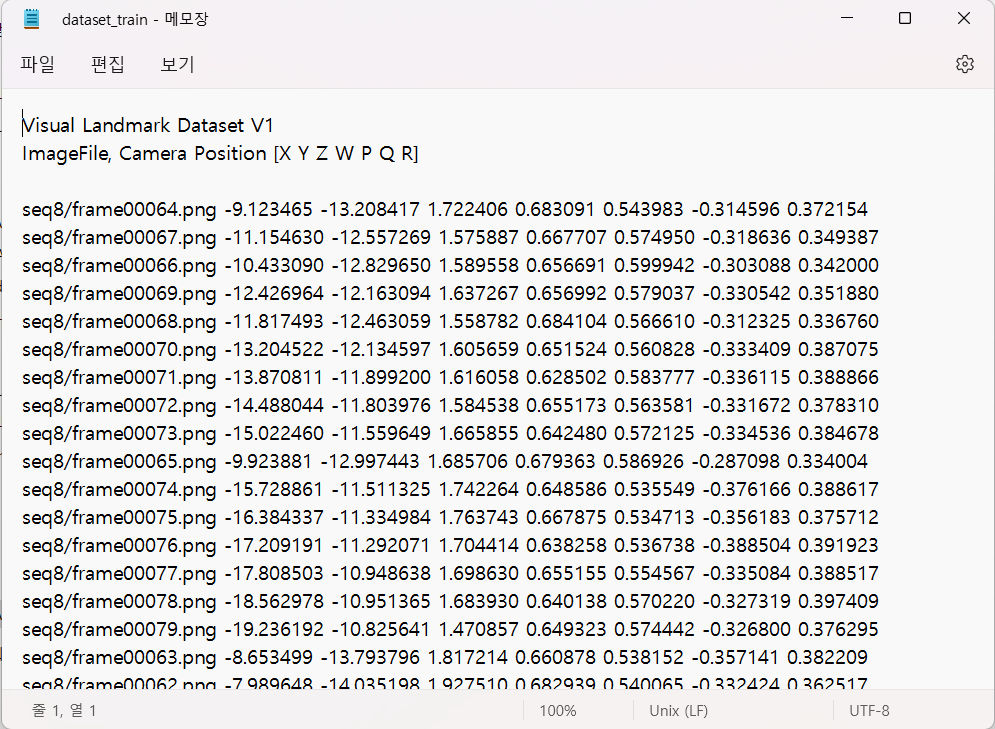The height and width of the screenshot is (729, 995).
Task: Click the value -13.204522
Action: [x=274, y=350]
